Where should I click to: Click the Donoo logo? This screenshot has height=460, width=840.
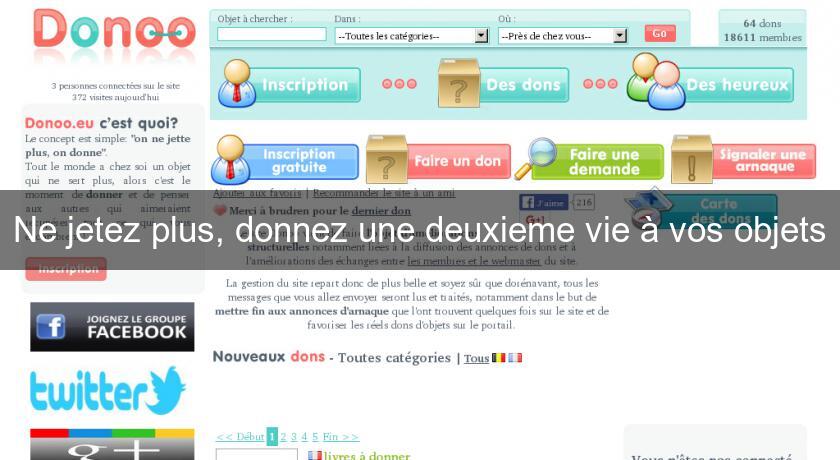(x=114, y=29)
